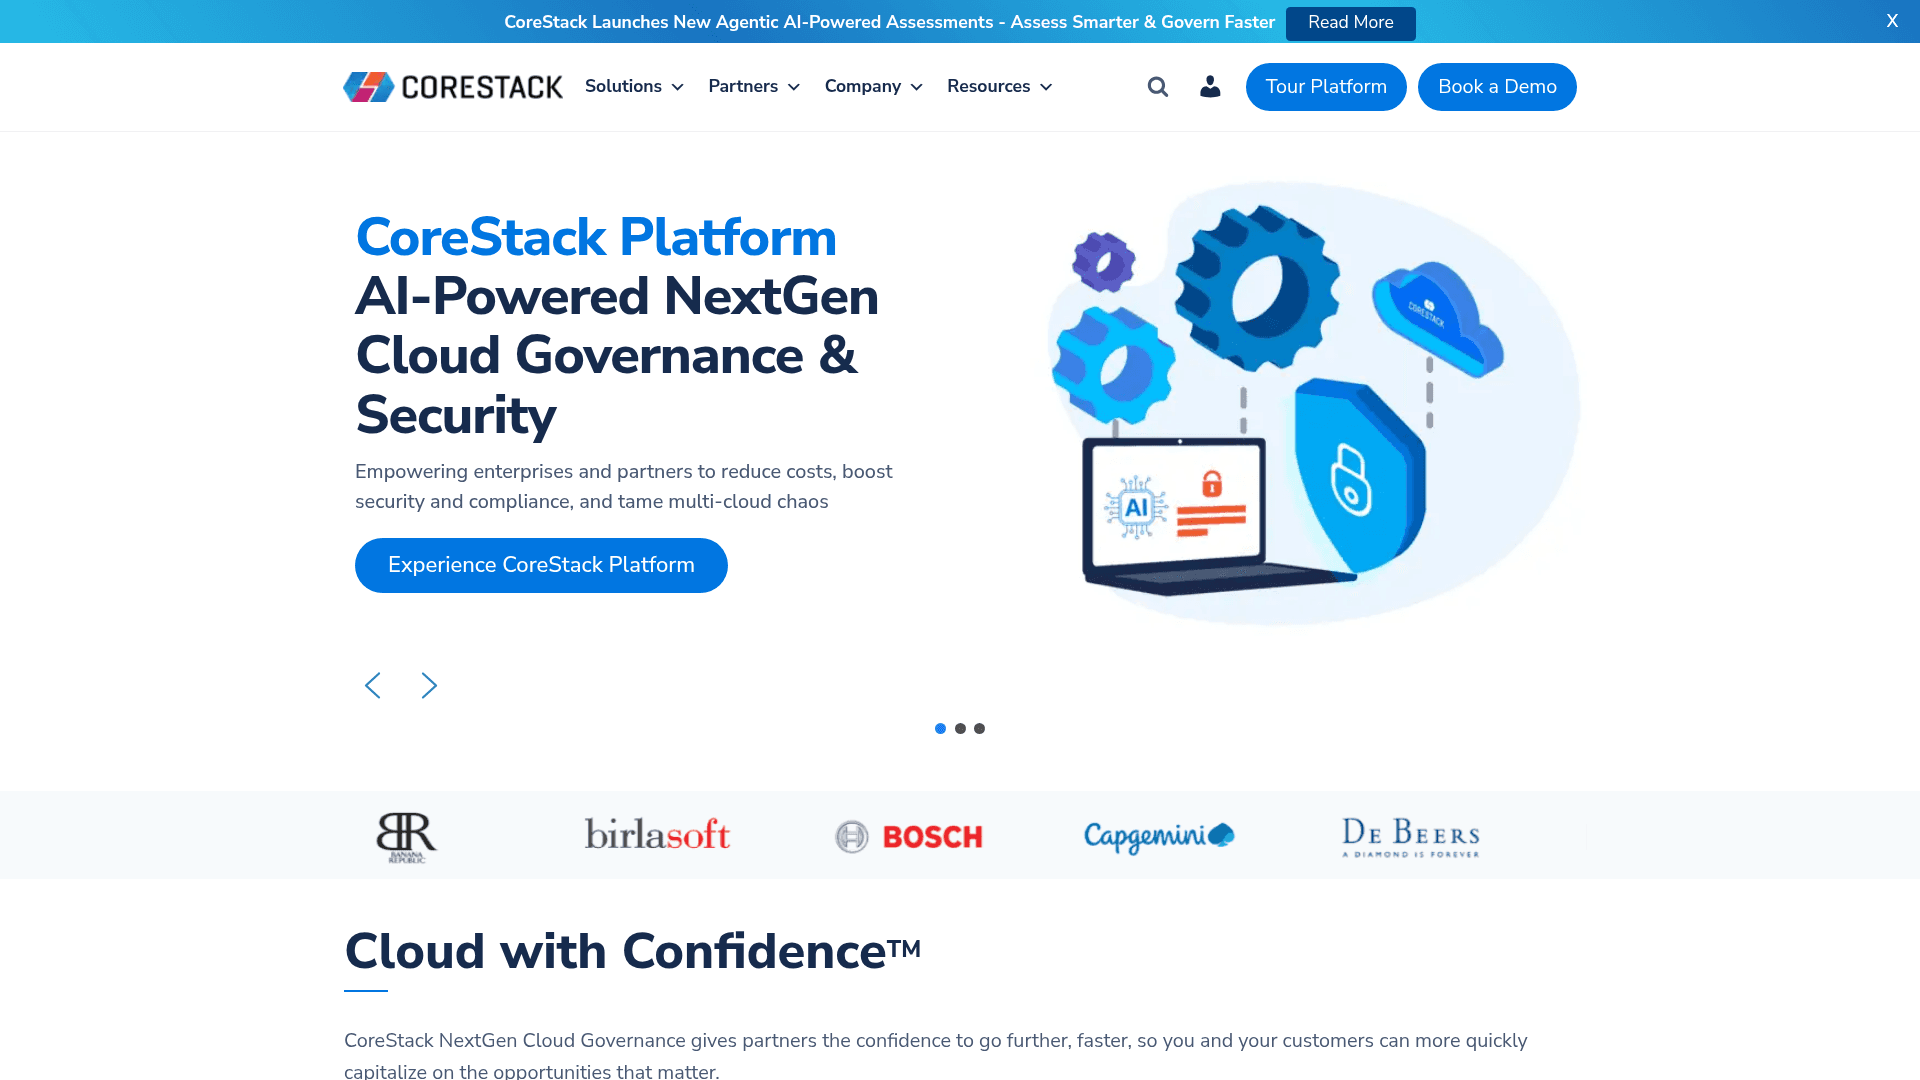Go back using the carousel left arrow
1920x1080 pixels.
(372, 685)
